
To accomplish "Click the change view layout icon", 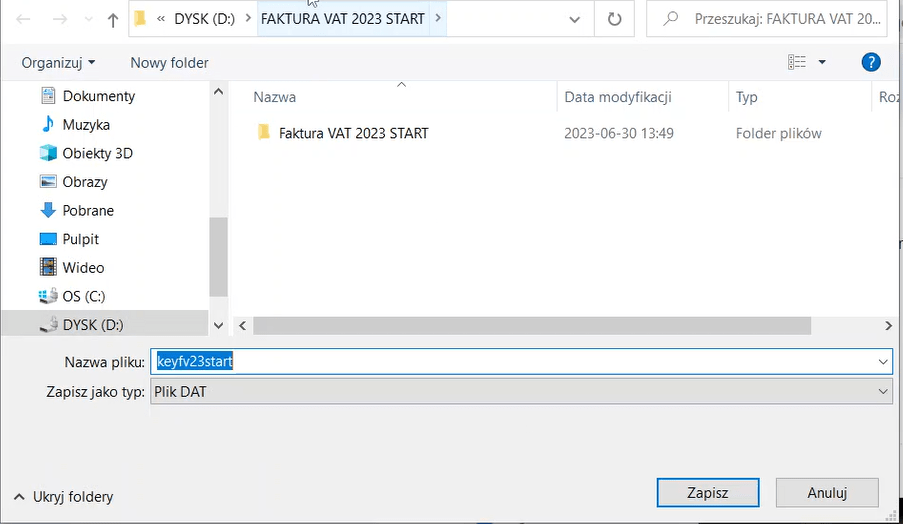I will pos(797,62).
